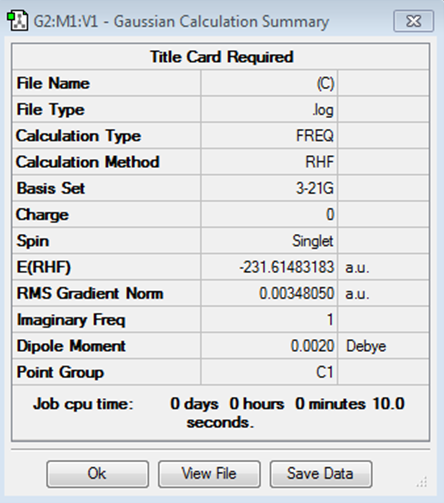The image size is (444, 503).
Task: Select the charge value 0
Action: [330, 215]
